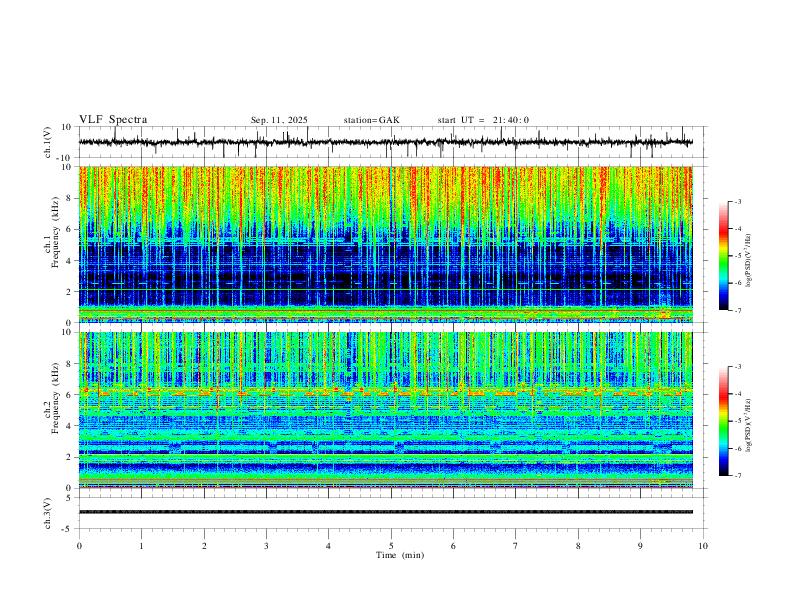Screen dimensions: 792x612
Task: Click the "Time (min)" axis label
Action: 400,555
